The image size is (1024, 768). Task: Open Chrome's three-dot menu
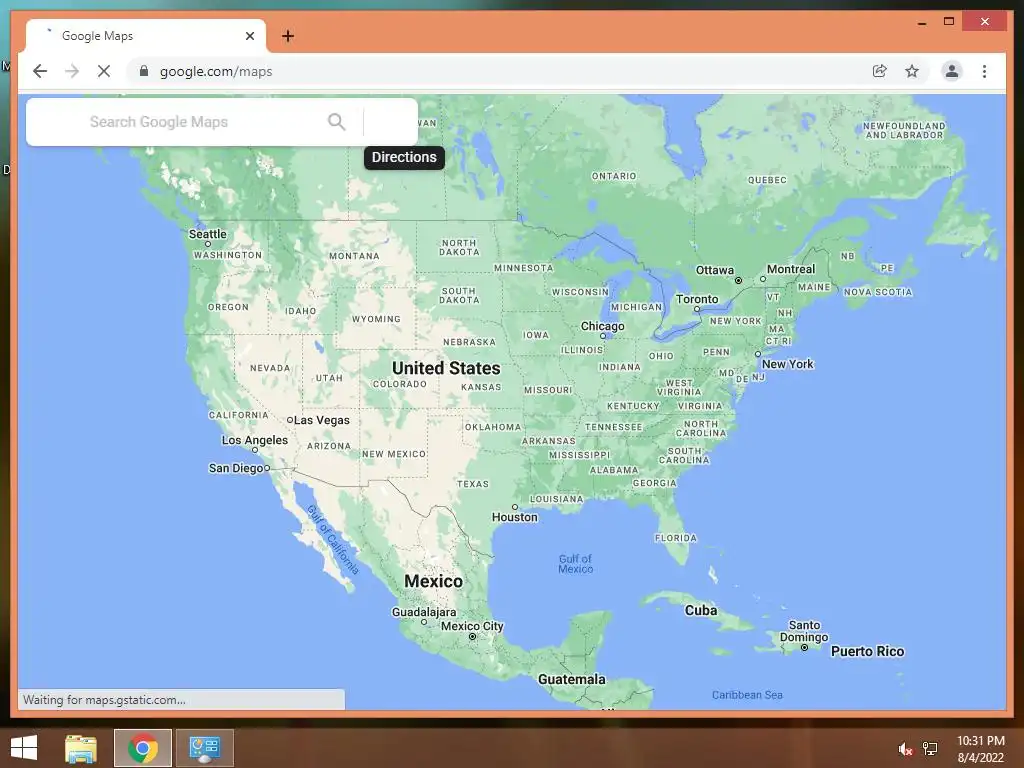pyautogui.click(x=984, y=71)
